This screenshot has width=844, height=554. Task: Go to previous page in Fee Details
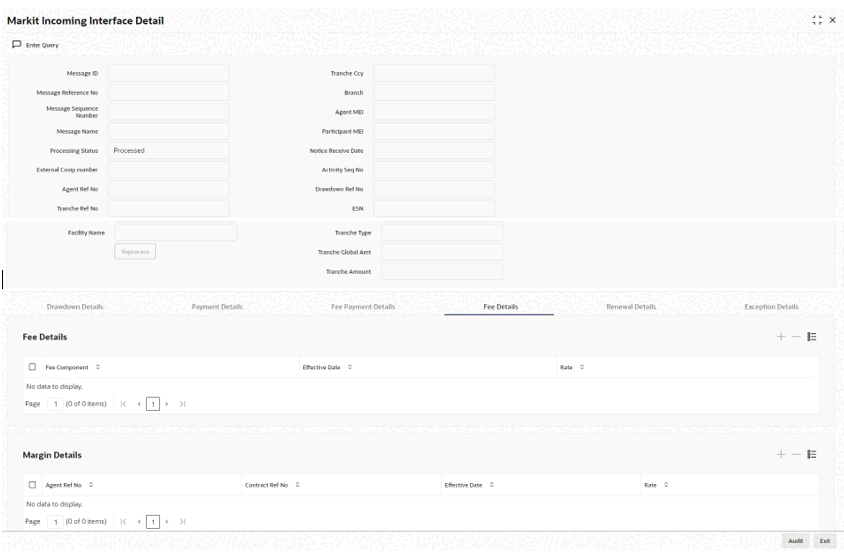pyautogui.click(x=139, y=404)
